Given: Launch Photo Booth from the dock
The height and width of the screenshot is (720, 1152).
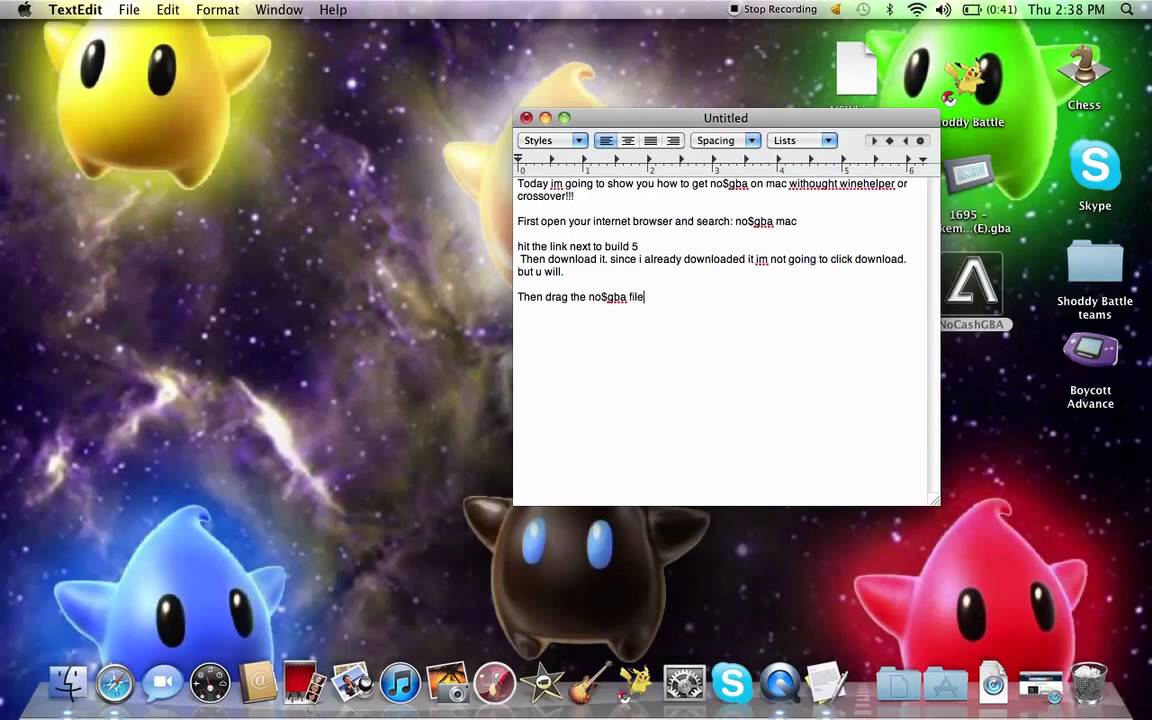Looking at the screenshot, I should tap(304, 683).
